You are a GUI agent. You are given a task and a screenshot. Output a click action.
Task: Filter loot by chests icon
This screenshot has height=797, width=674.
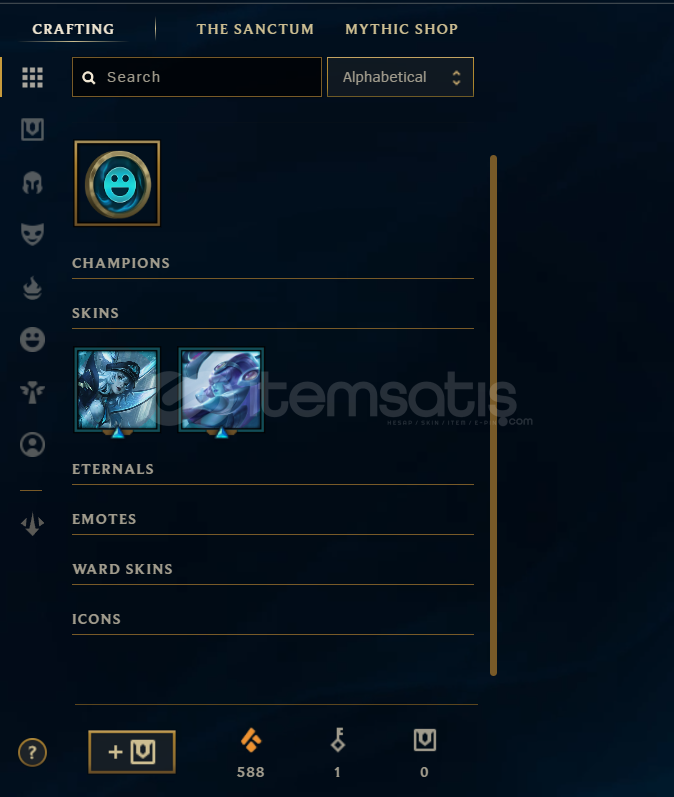(32, 130)
